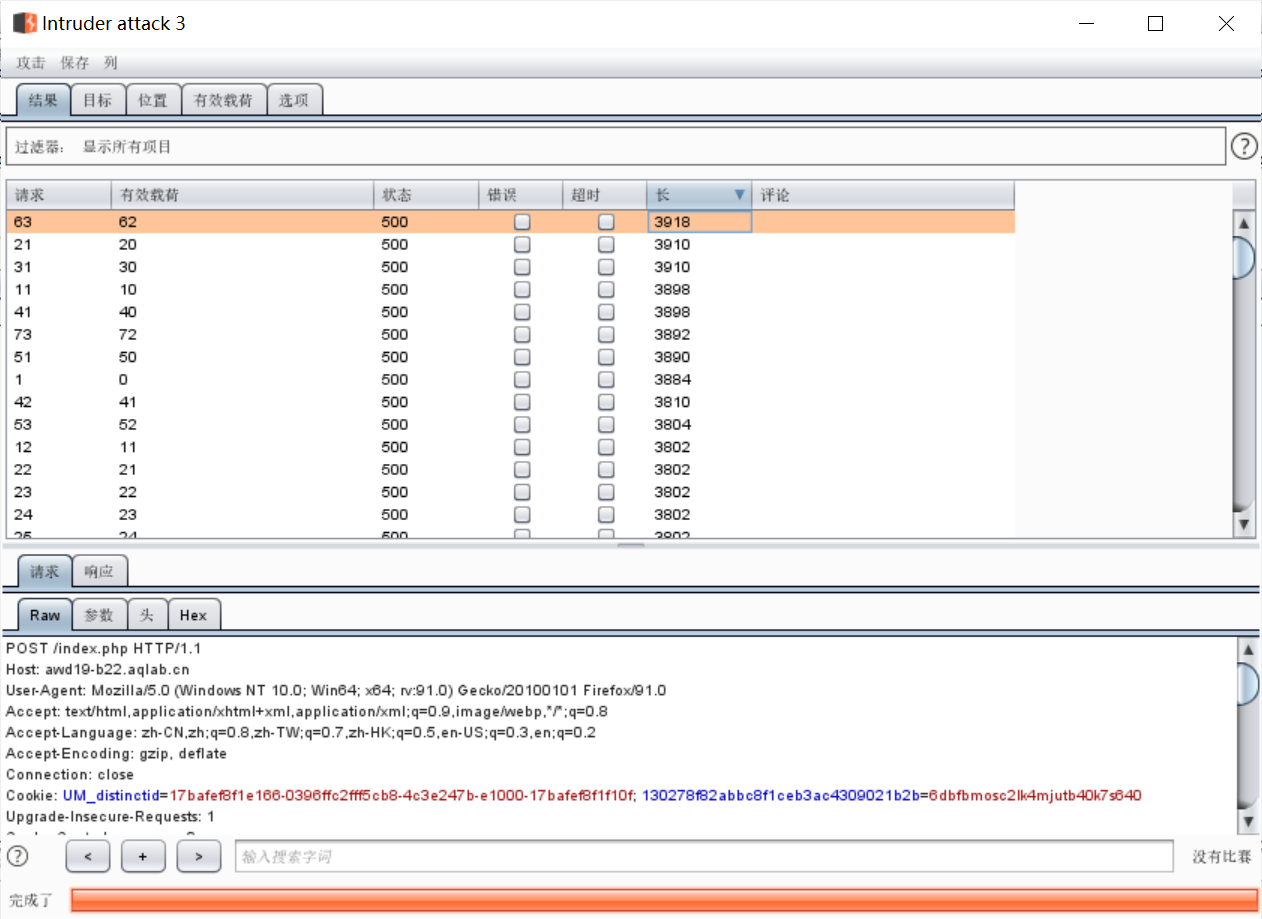
Task: Switch to the Hex view tab
Action: (194, 615)
